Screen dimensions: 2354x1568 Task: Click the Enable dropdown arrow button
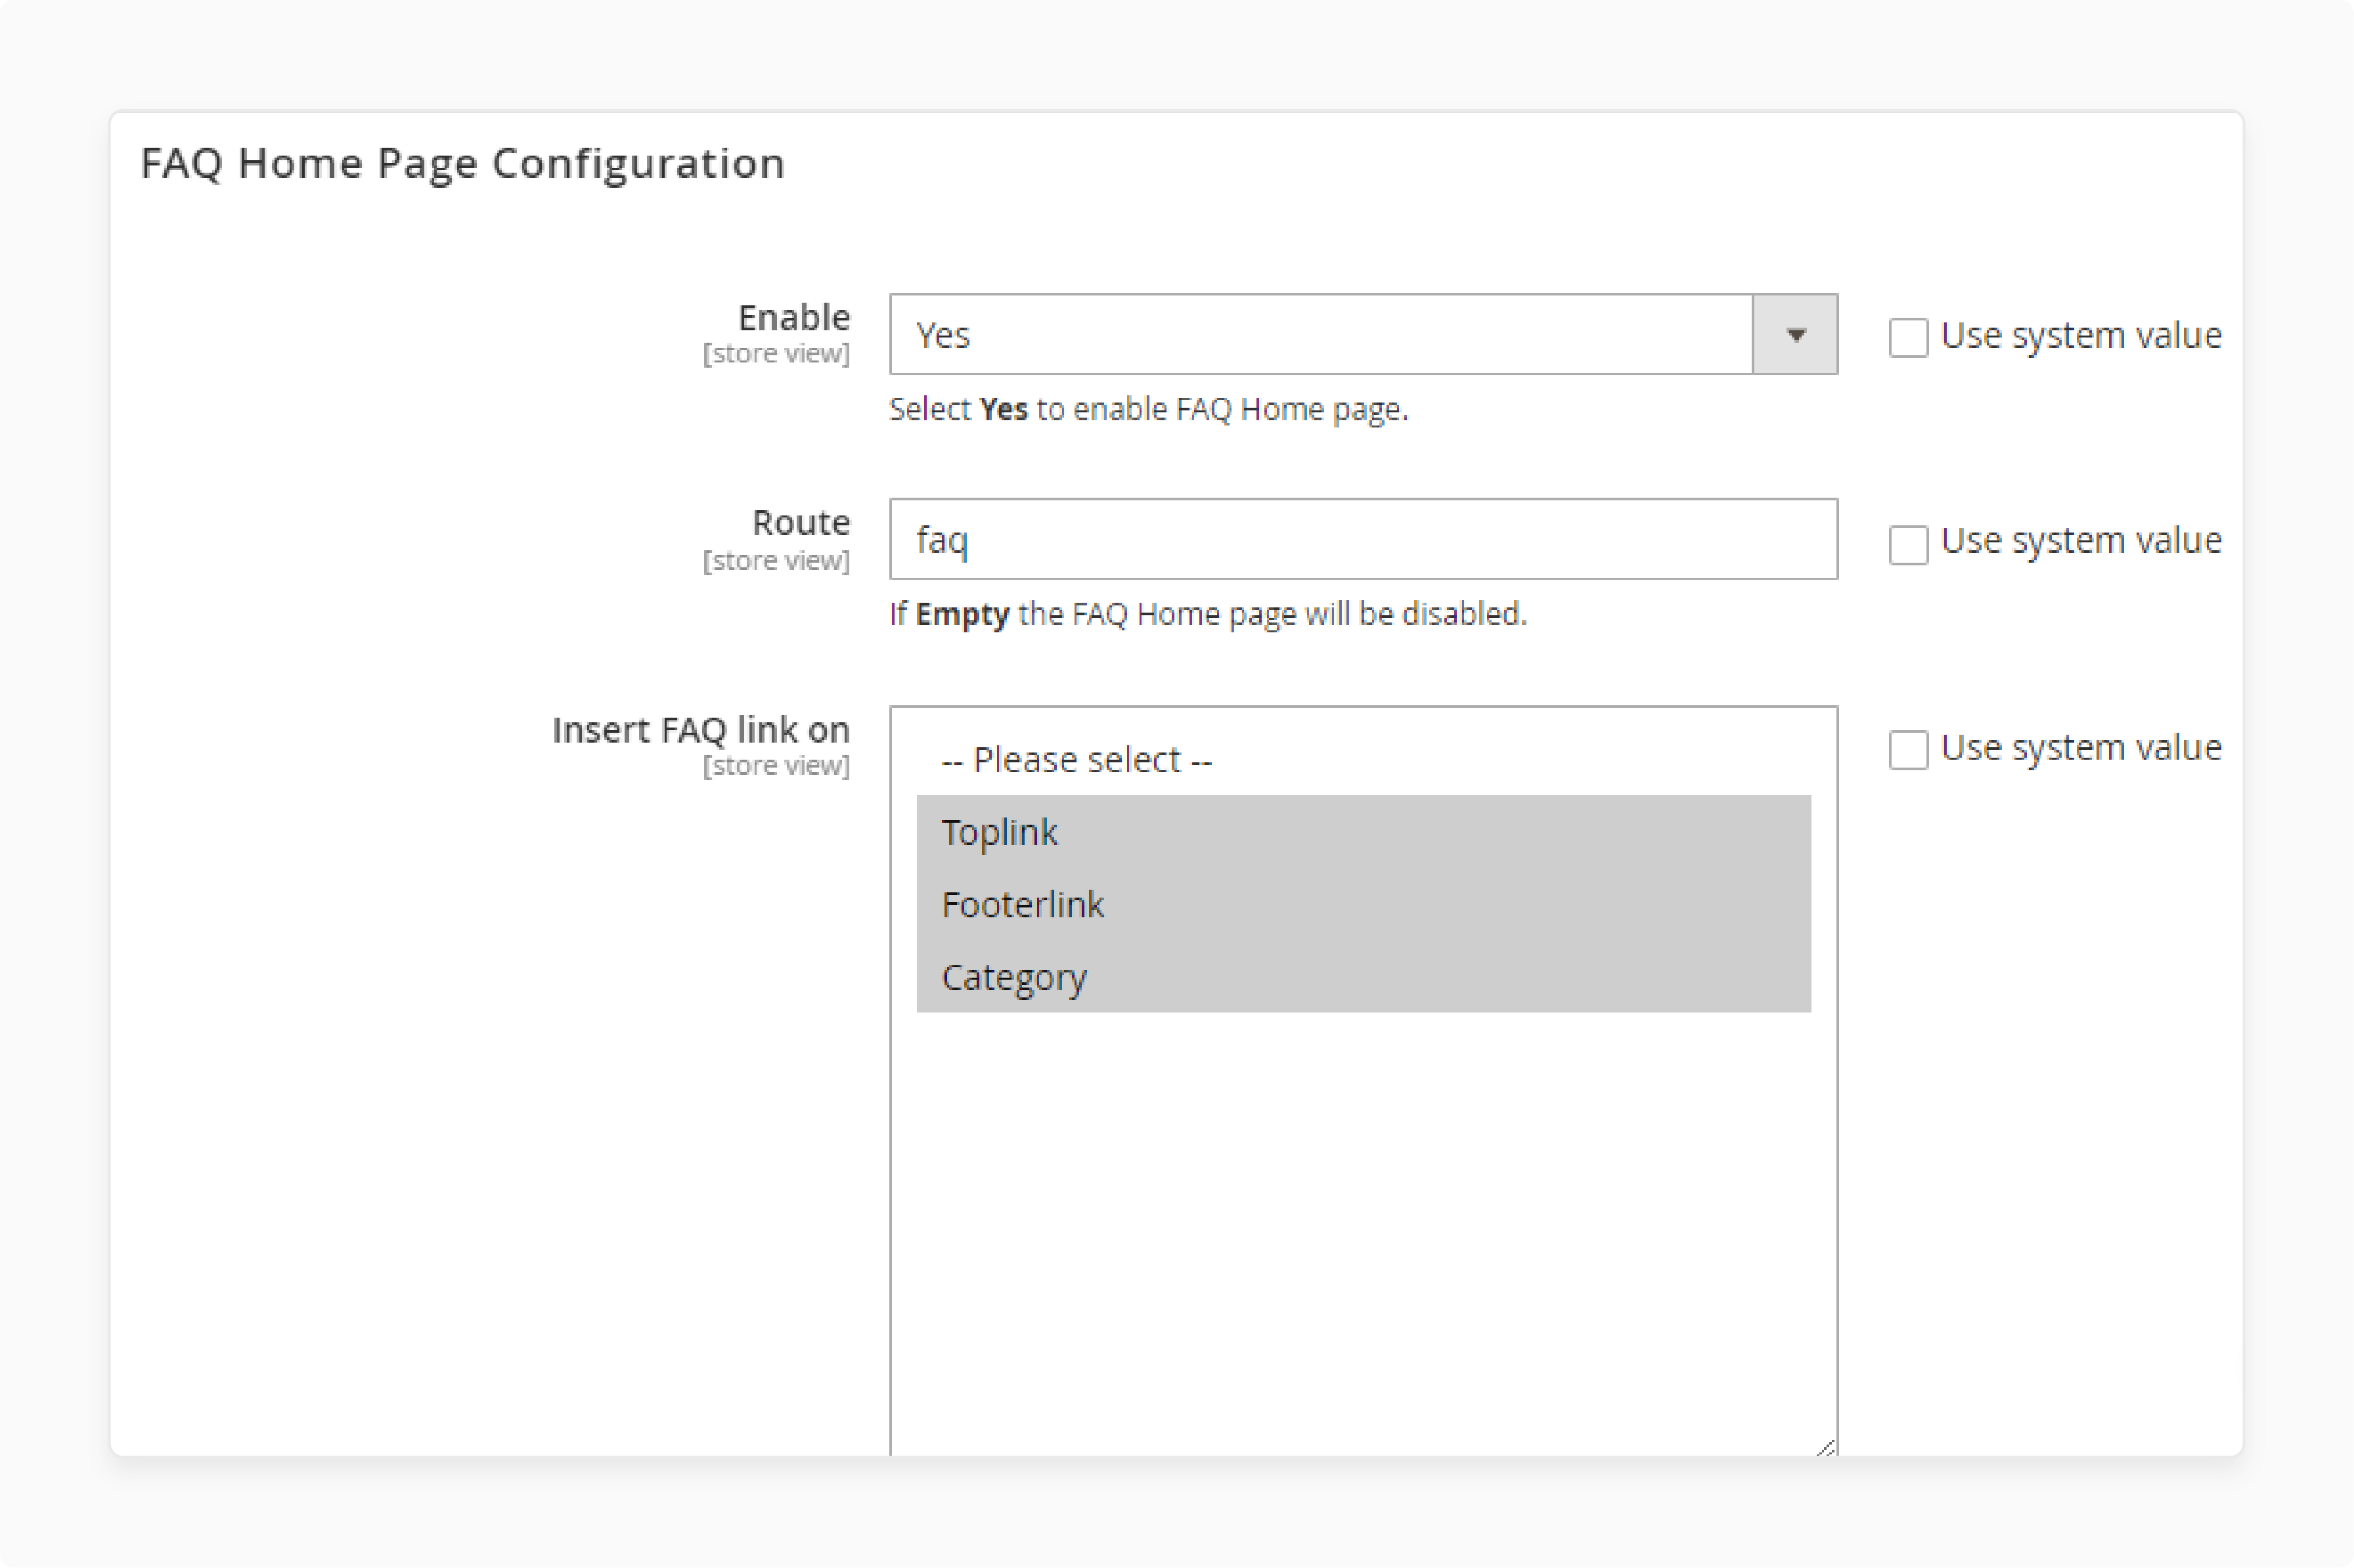click(1795, 334)
